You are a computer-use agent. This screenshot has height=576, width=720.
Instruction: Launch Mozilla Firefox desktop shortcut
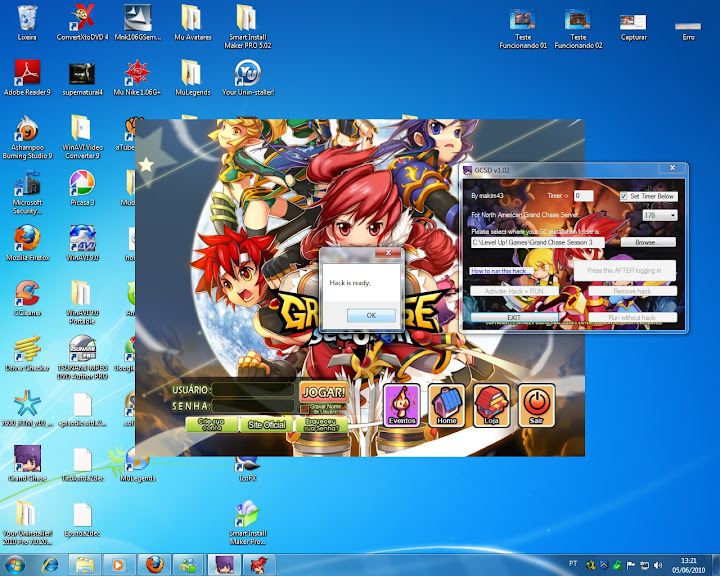click(x=27, y=243)
